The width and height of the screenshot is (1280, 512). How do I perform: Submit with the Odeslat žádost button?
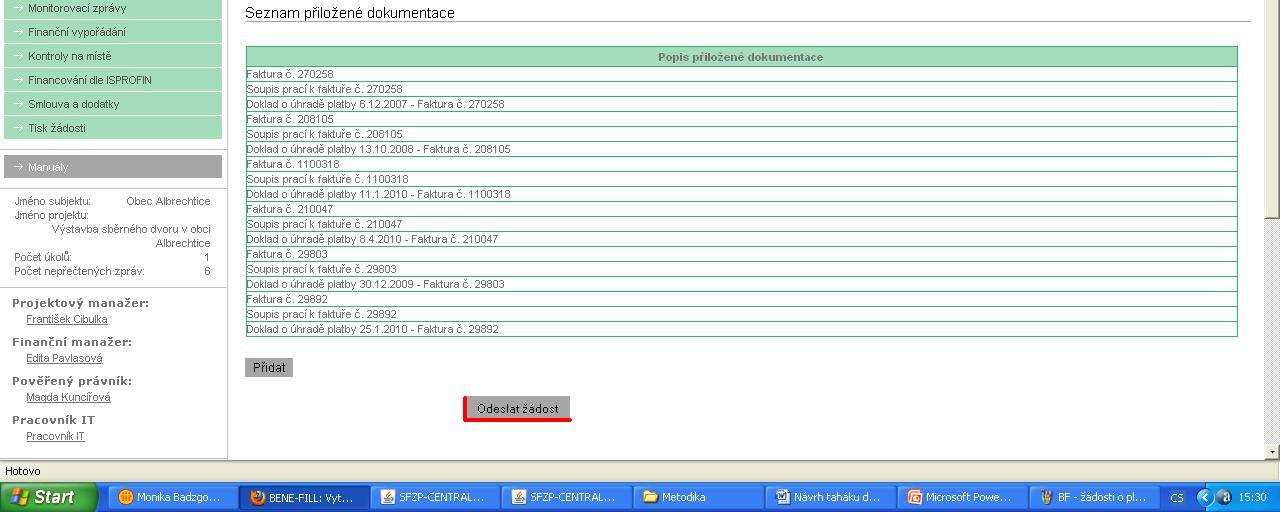coord(518,408)
